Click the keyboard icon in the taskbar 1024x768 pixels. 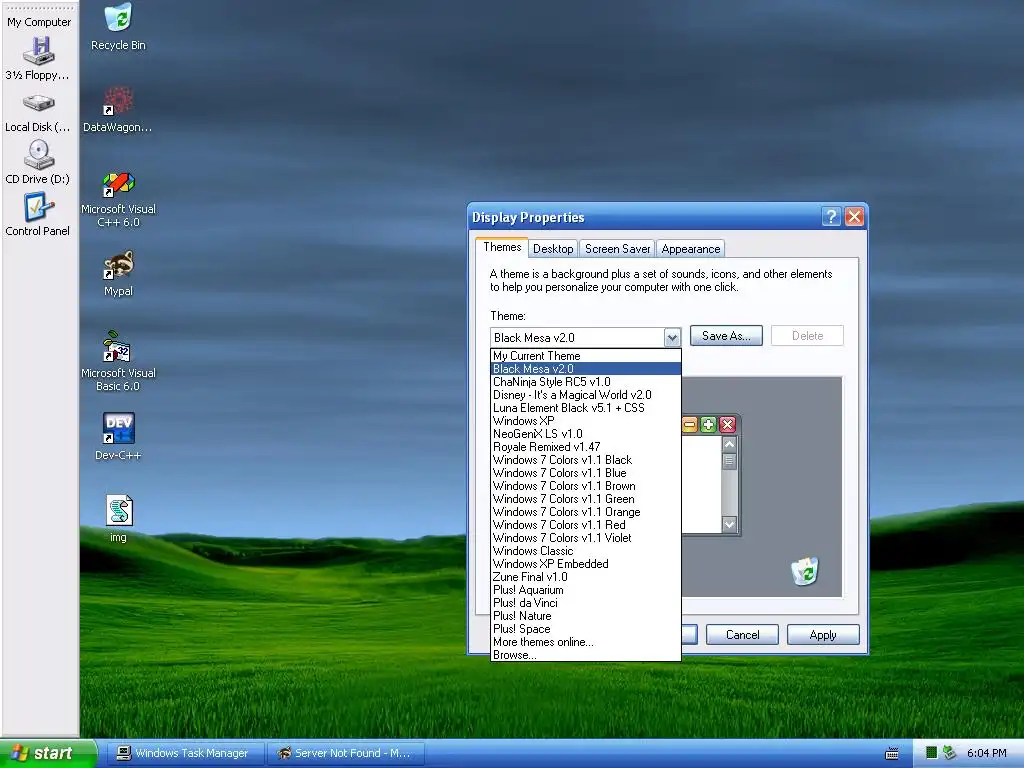point(891,754)
